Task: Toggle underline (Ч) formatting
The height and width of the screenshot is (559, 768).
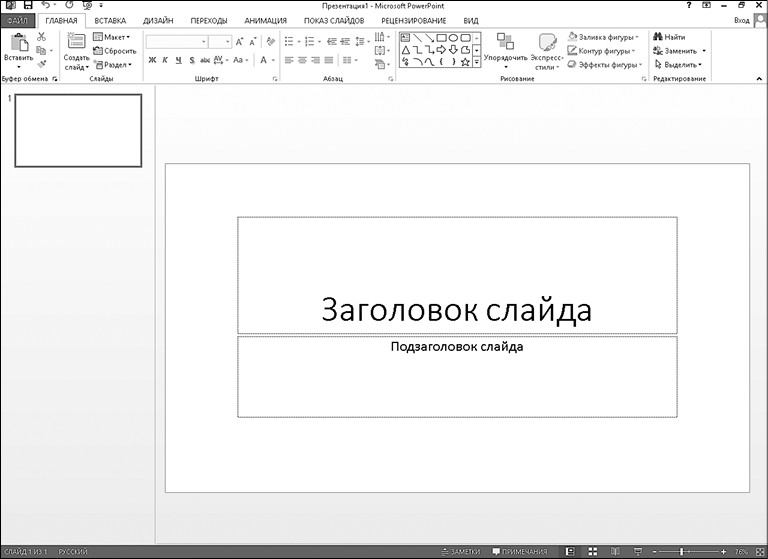Action: click(x=178, y=60)
